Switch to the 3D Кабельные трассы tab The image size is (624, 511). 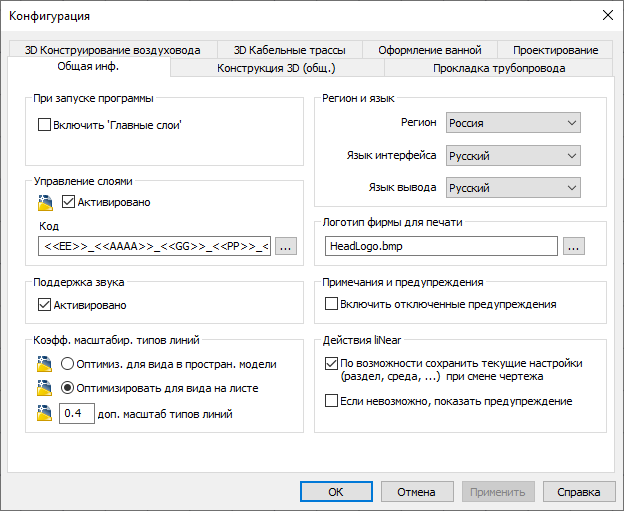coord(289,50)
